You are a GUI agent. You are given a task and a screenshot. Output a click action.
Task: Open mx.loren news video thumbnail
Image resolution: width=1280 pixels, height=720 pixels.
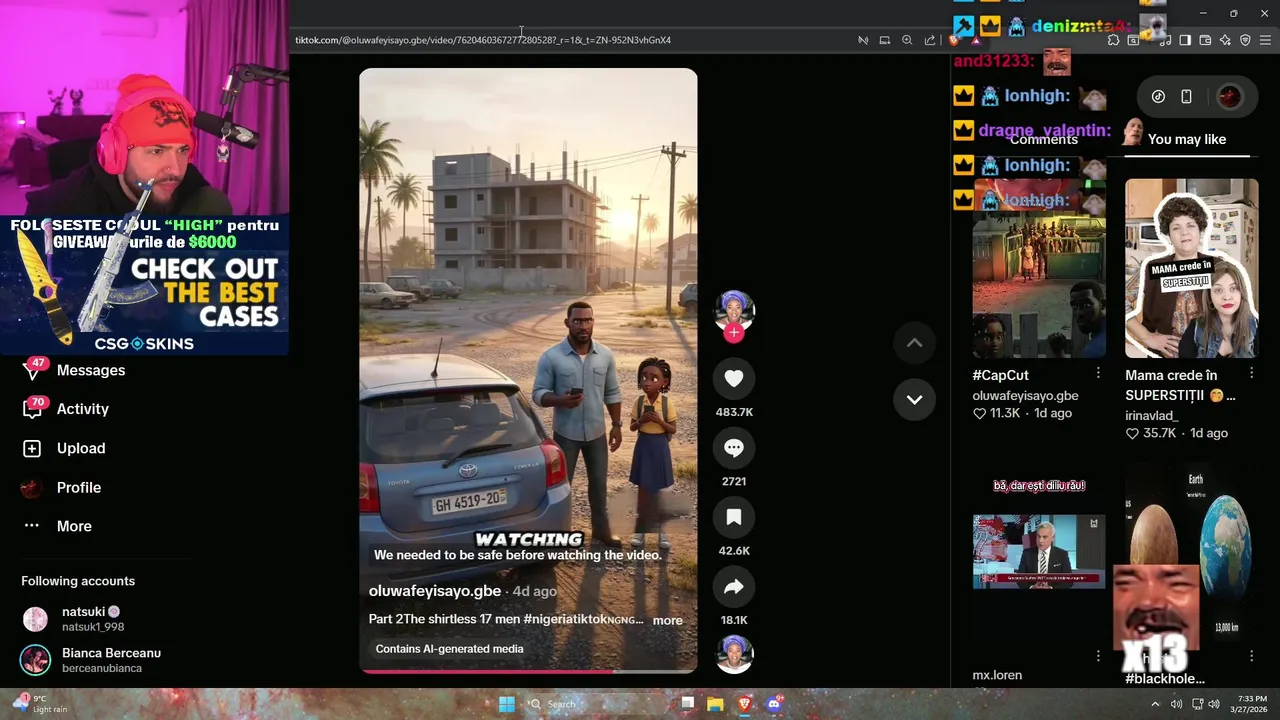[x=1039, y=551]
